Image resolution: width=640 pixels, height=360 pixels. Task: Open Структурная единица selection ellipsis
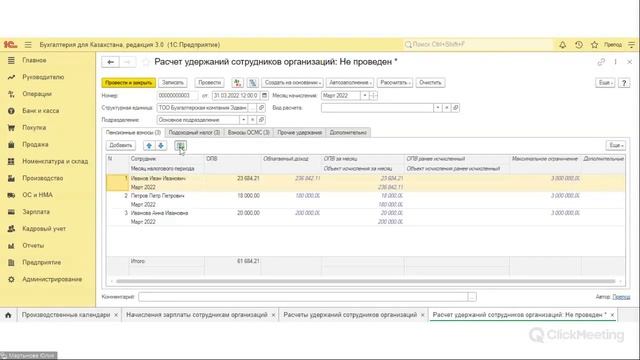tap(253, 108)
